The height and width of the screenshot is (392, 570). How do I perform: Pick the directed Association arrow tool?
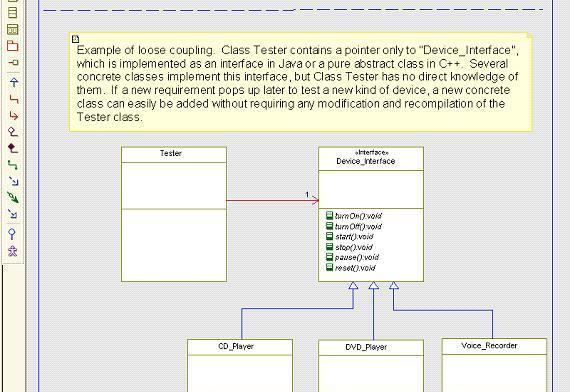[14, 116]
